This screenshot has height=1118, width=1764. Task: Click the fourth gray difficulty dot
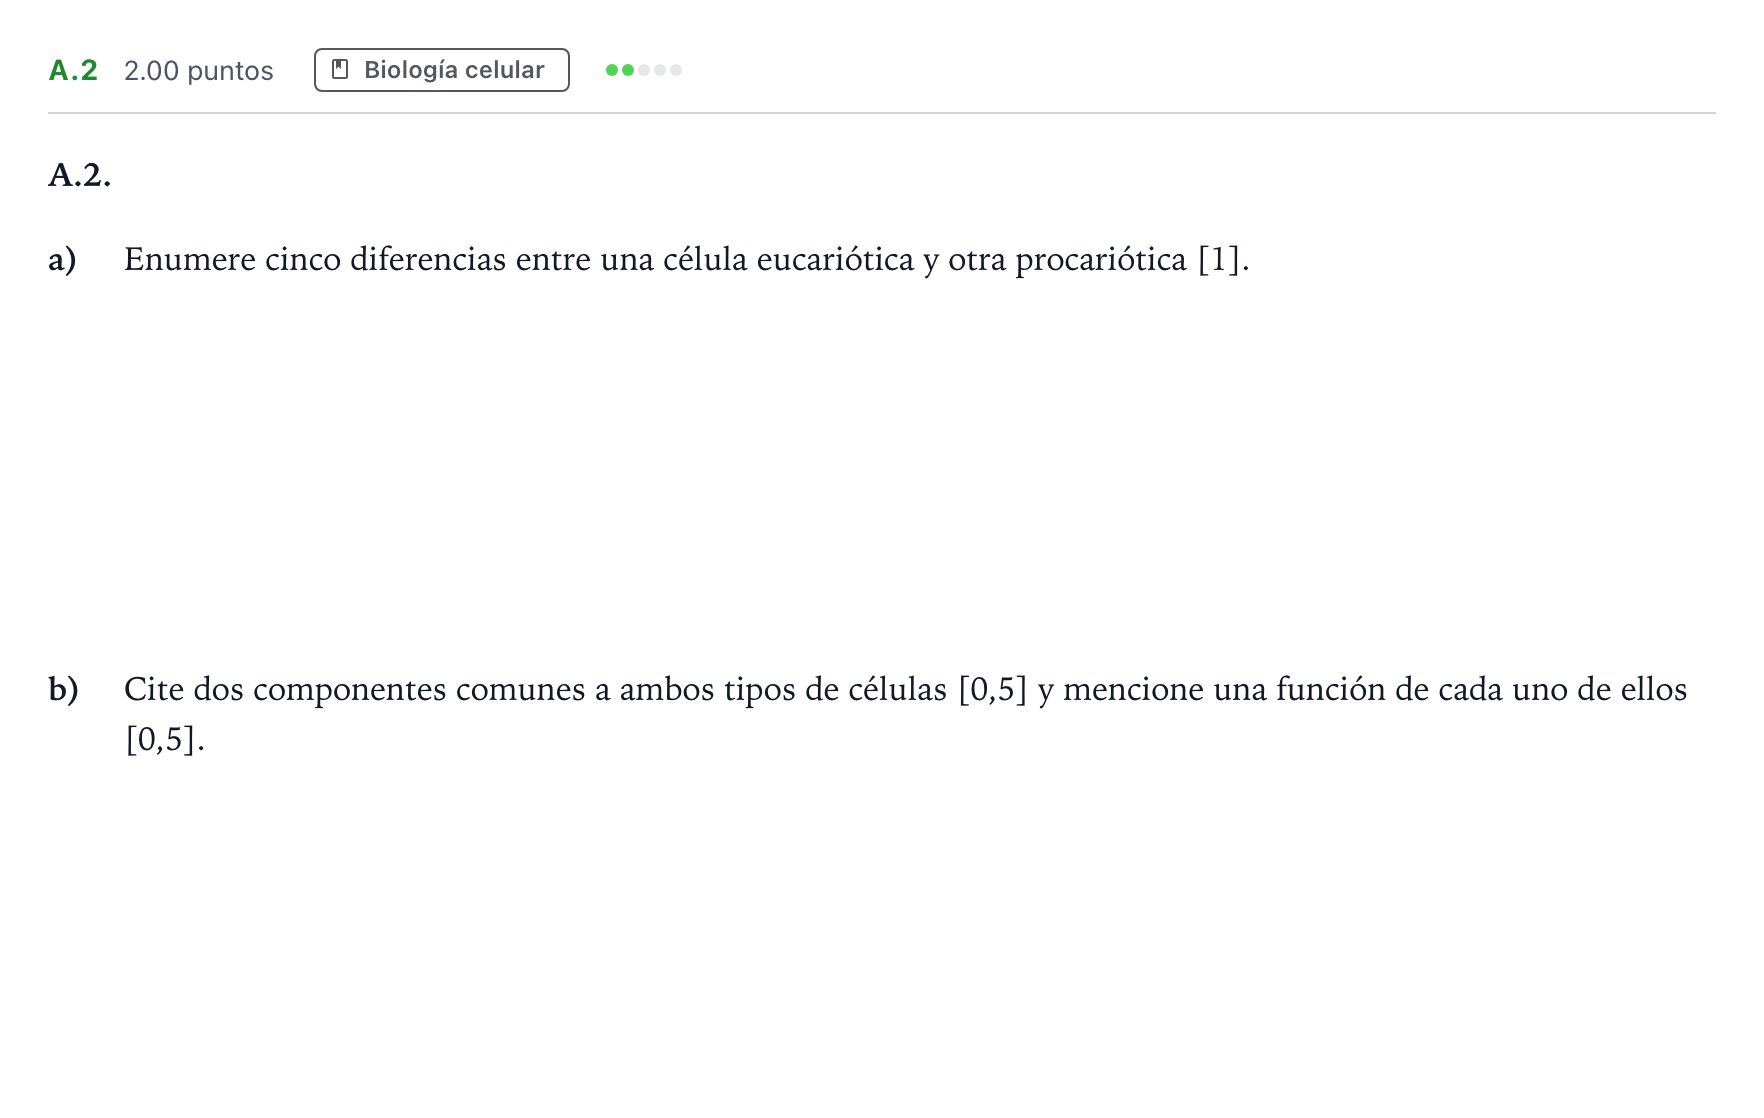click(660, 70)
